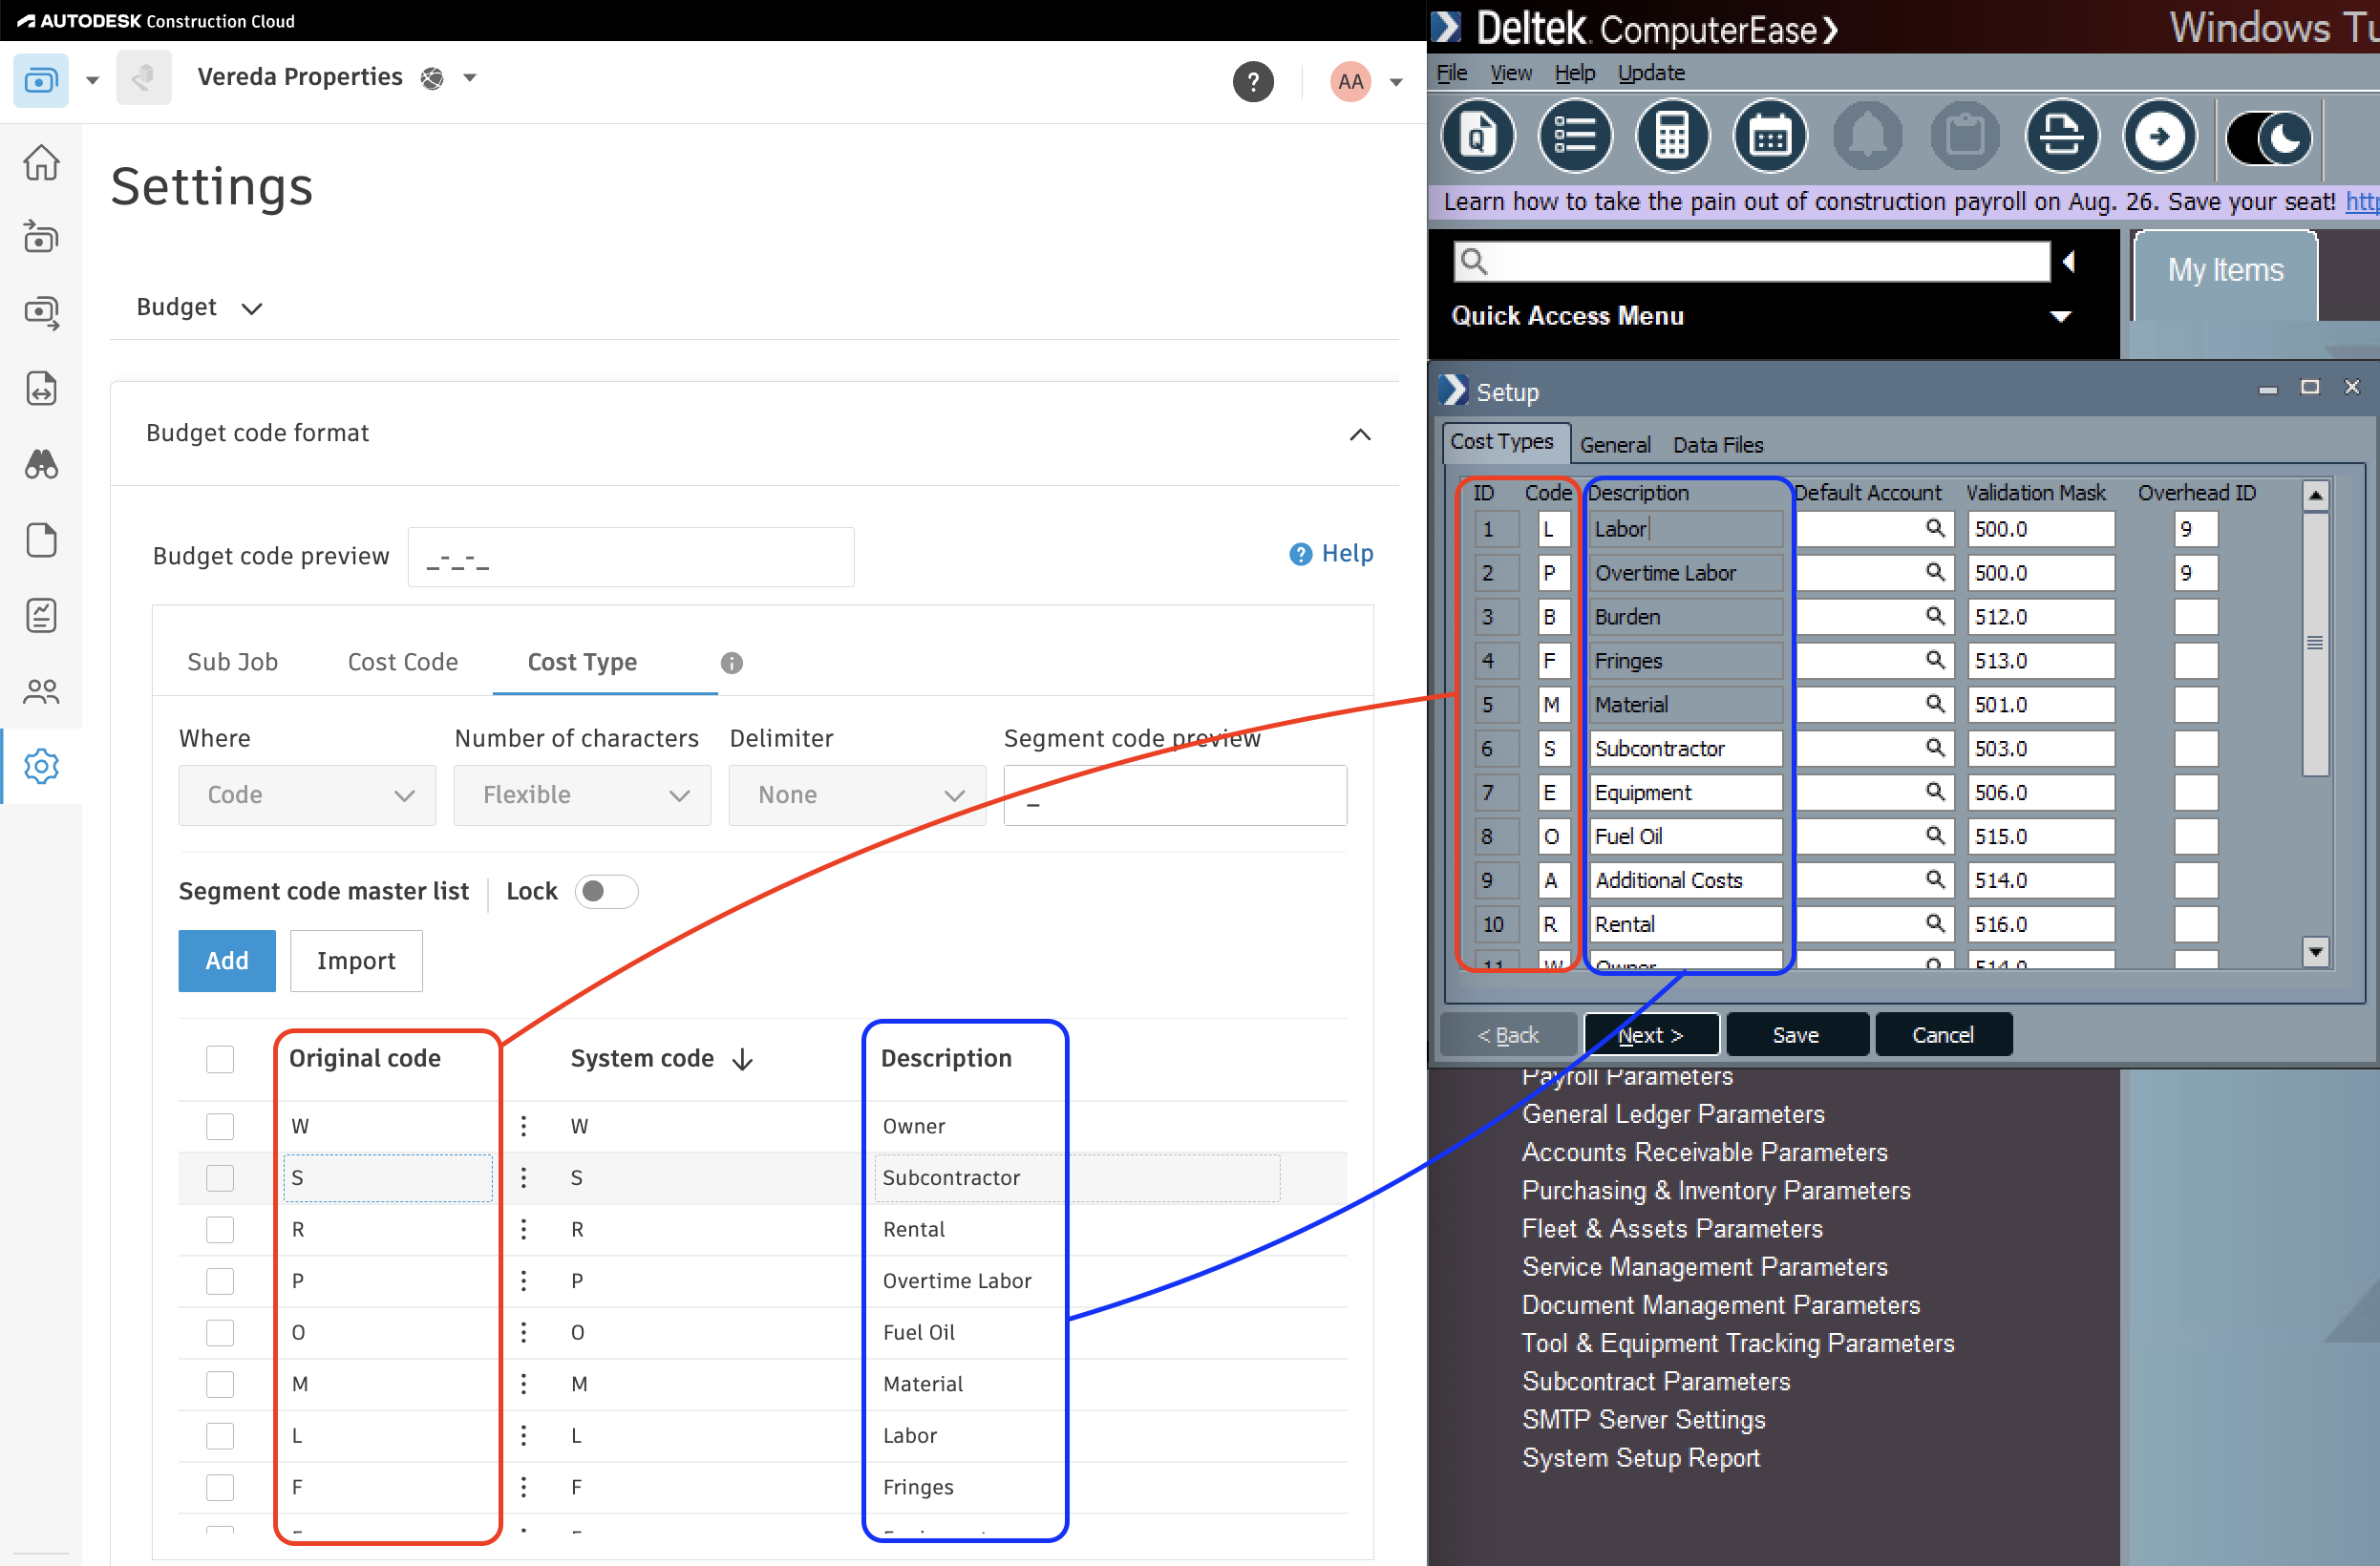This screenshot has width=2380, height=1566.
Task: Open the calendar icon in Deltek toolbar
Action: [x=1770, y=136]
